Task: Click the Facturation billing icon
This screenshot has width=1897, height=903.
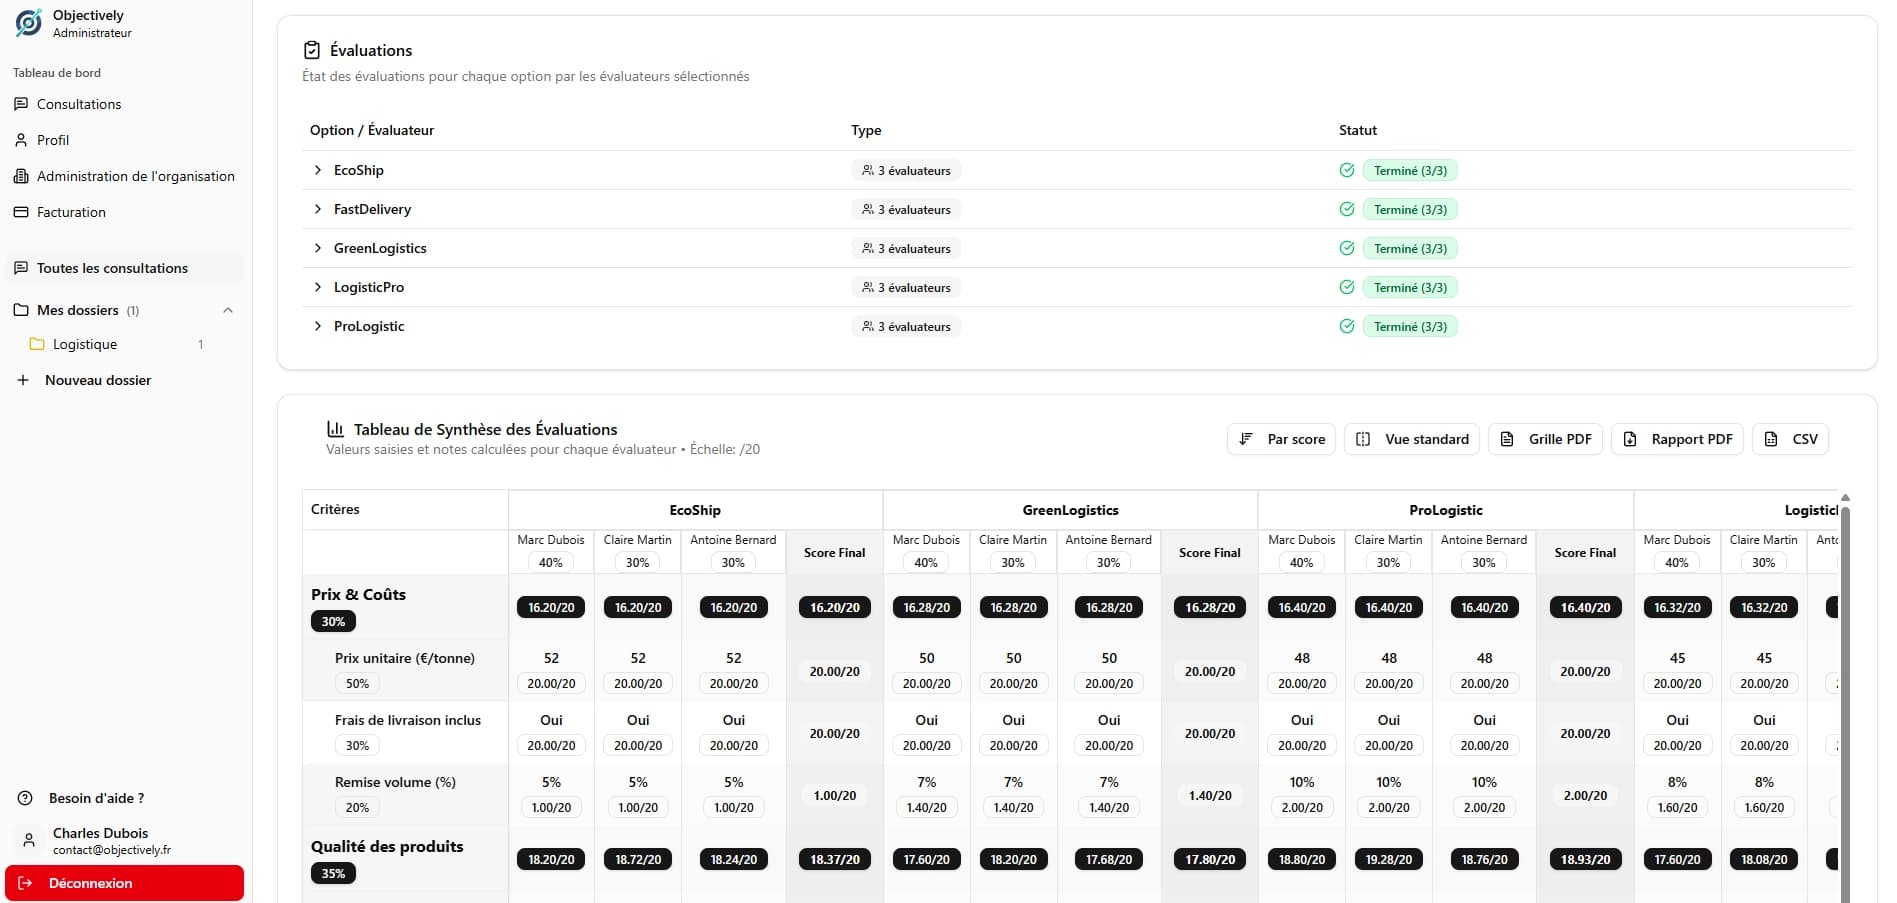Action: tap(22, 212)
